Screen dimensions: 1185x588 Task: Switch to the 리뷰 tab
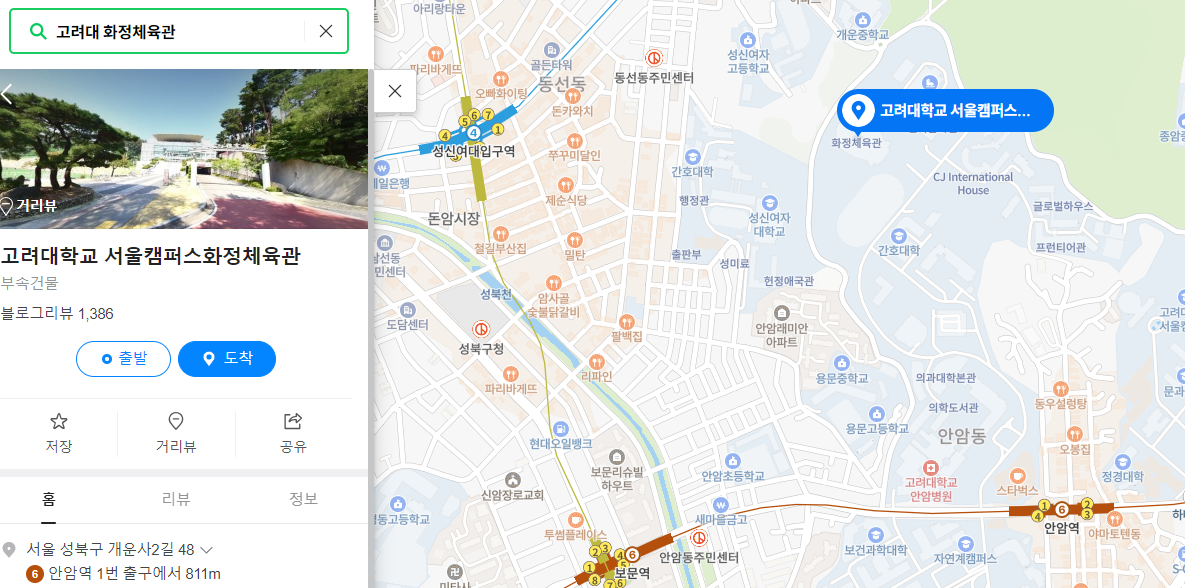point(176,499)
